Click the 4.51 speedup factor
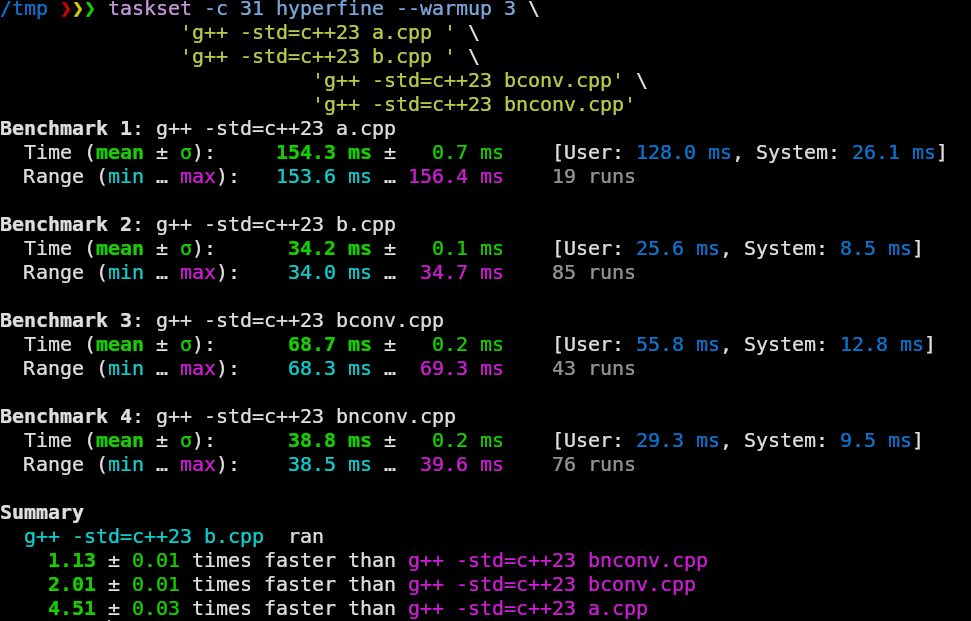 (x=72, y=609)
